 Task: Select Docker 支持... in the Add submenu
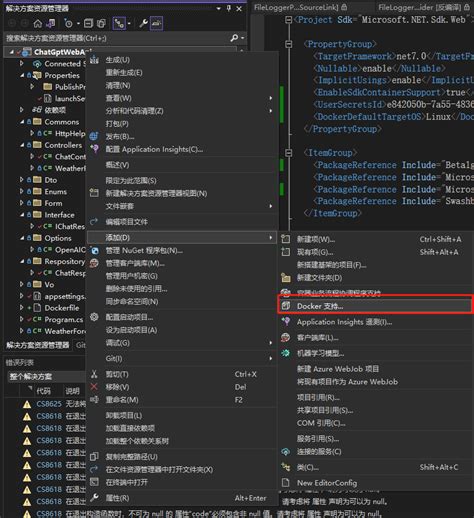point(375,306)
